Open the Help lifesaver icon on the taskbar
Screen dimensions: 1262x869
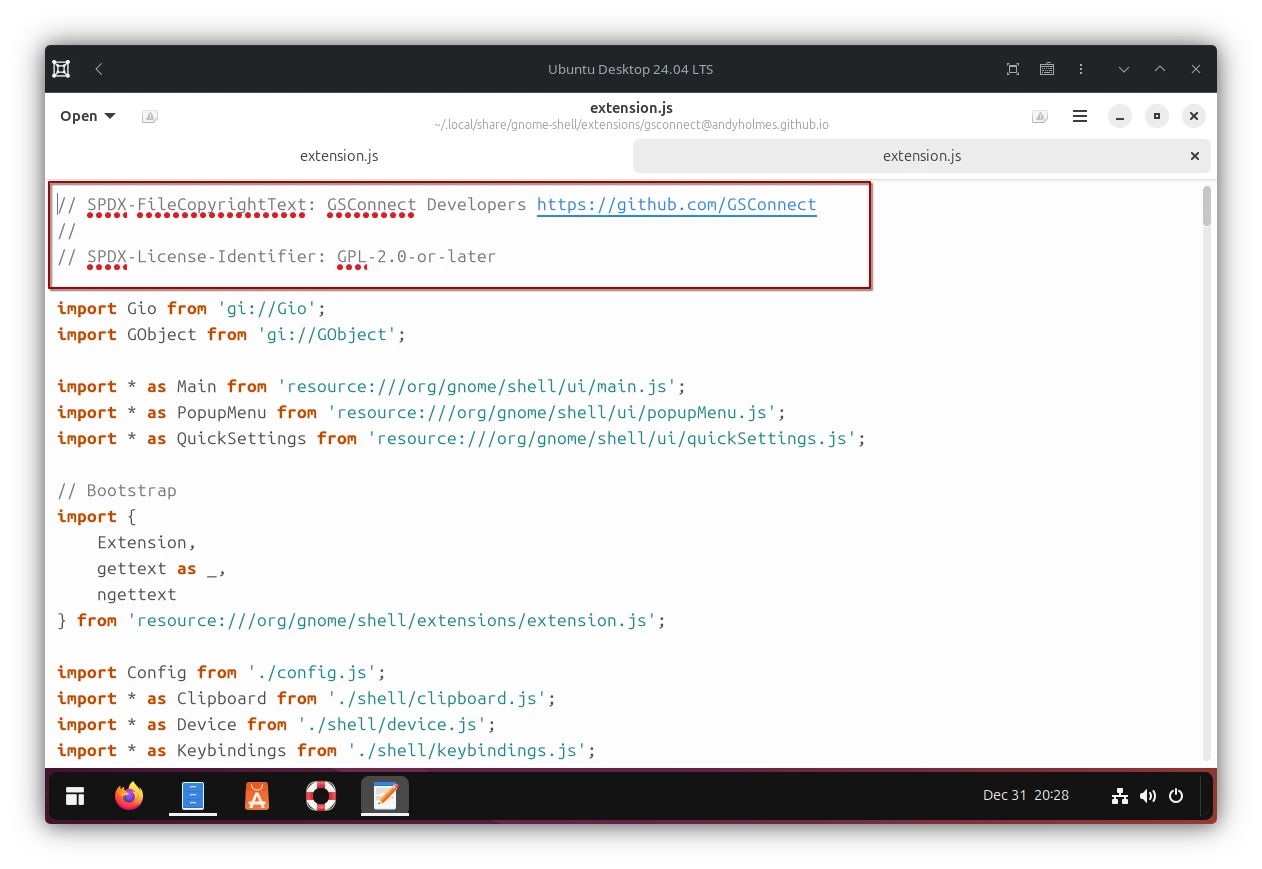[x=320, y=796]
